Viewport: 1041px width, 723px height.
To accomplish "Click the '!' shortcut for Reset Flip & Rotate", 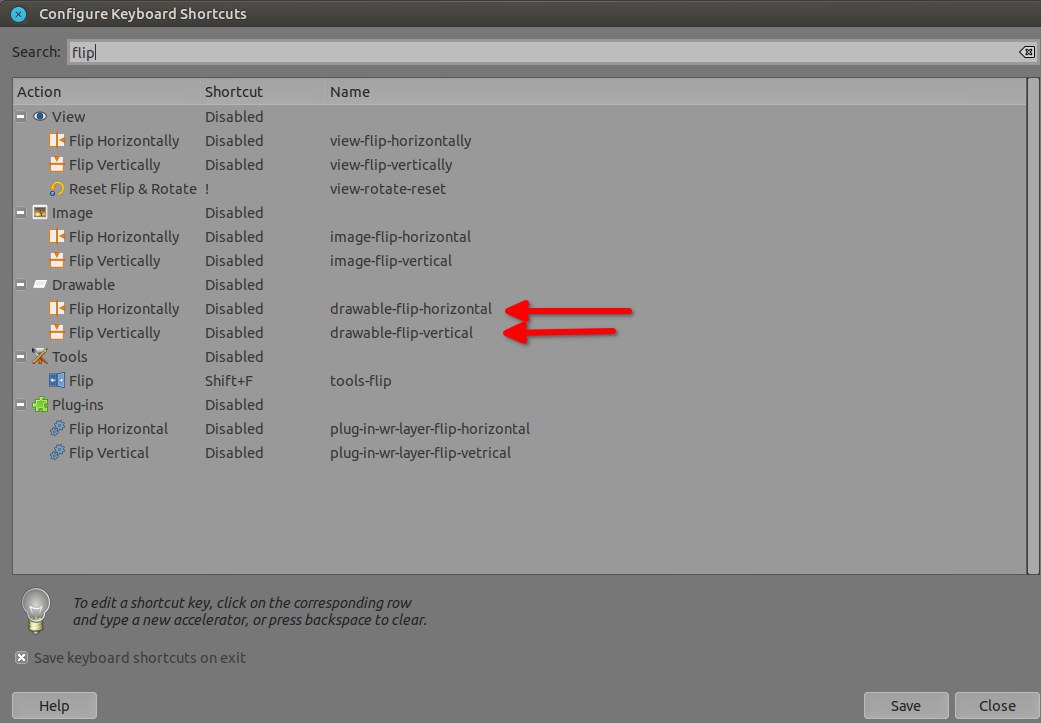I will coord(207,189).
